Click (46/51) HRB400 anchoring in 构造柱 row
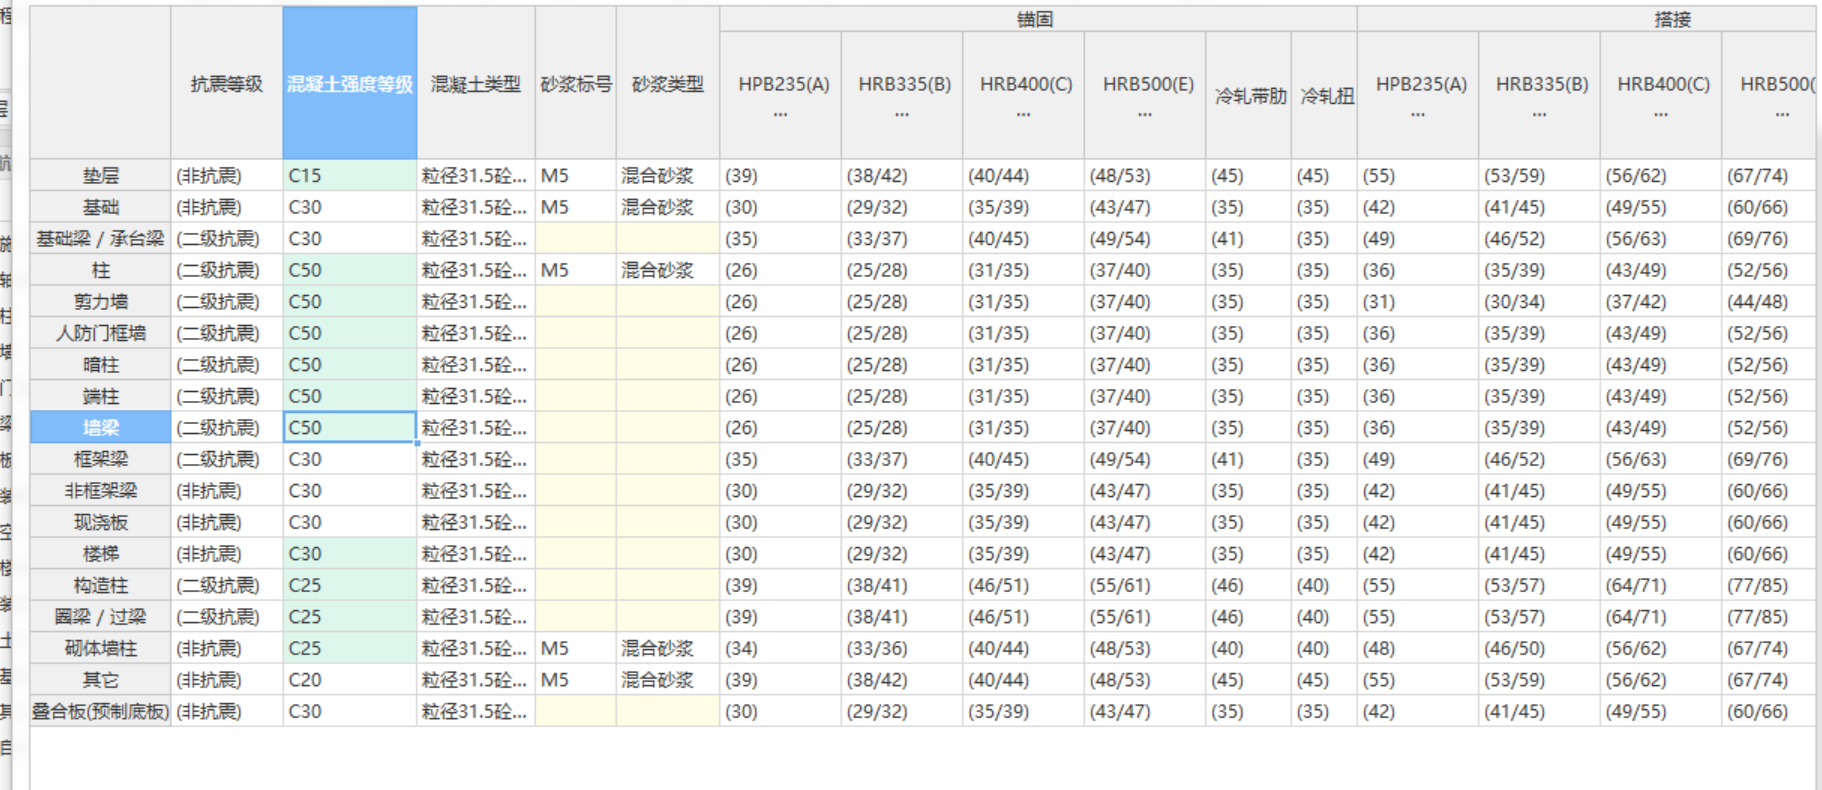The width and height of the screenshot is (1822, 790). click(x=1024, y=585)
